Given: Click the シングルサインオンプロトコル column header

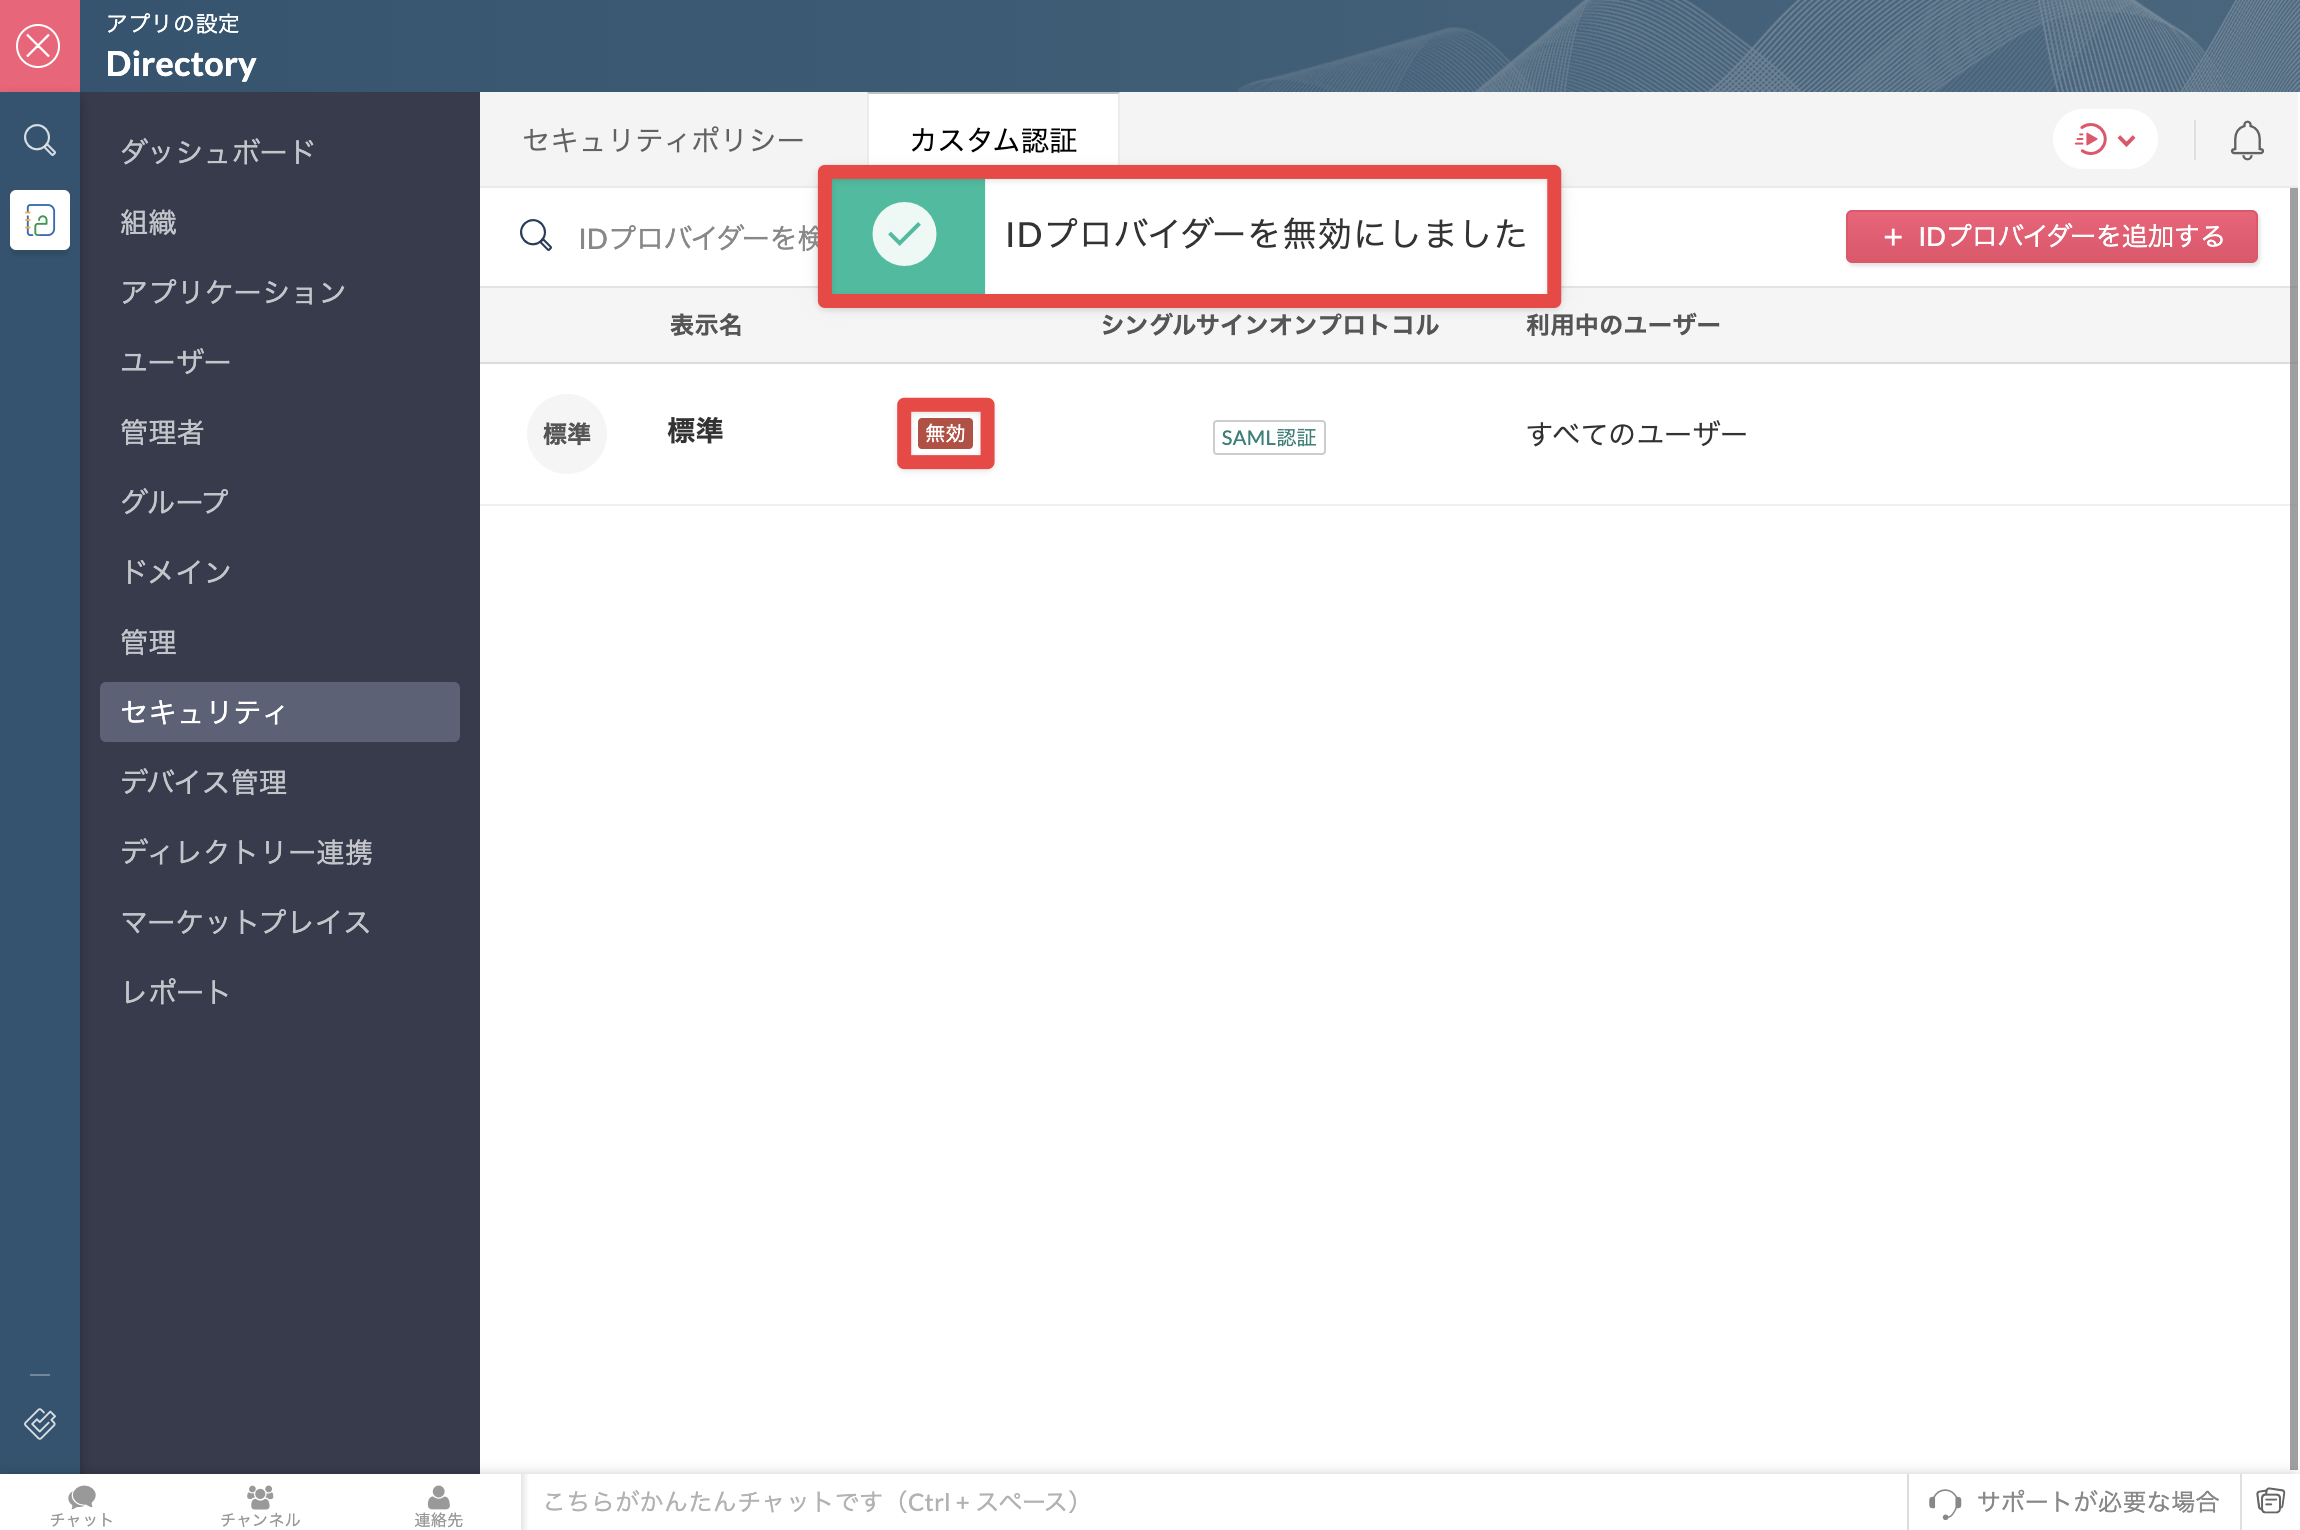Looking at the screenshot, I should coord(1269,325).
